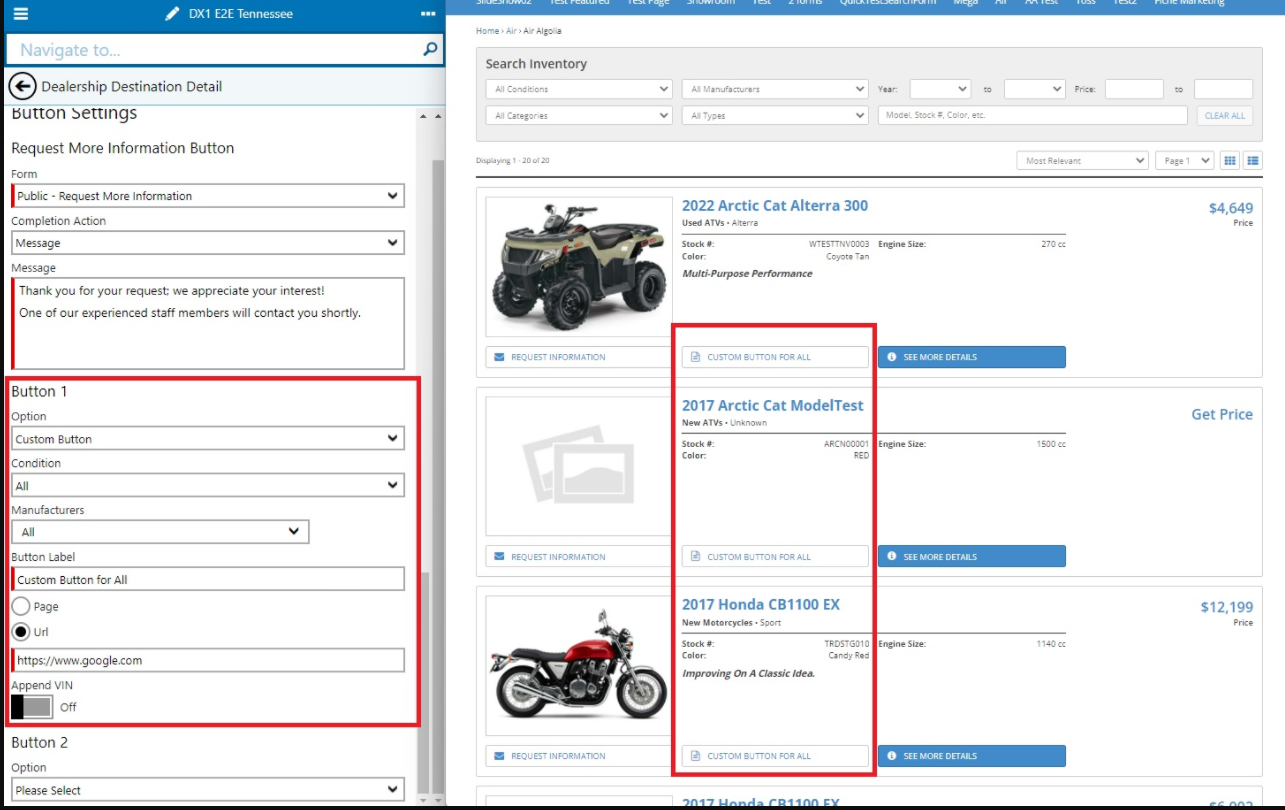Click document icon on Alterra 300 custom button
Image resolution: width=1285 pixels, height=810 pixels.
696,357
